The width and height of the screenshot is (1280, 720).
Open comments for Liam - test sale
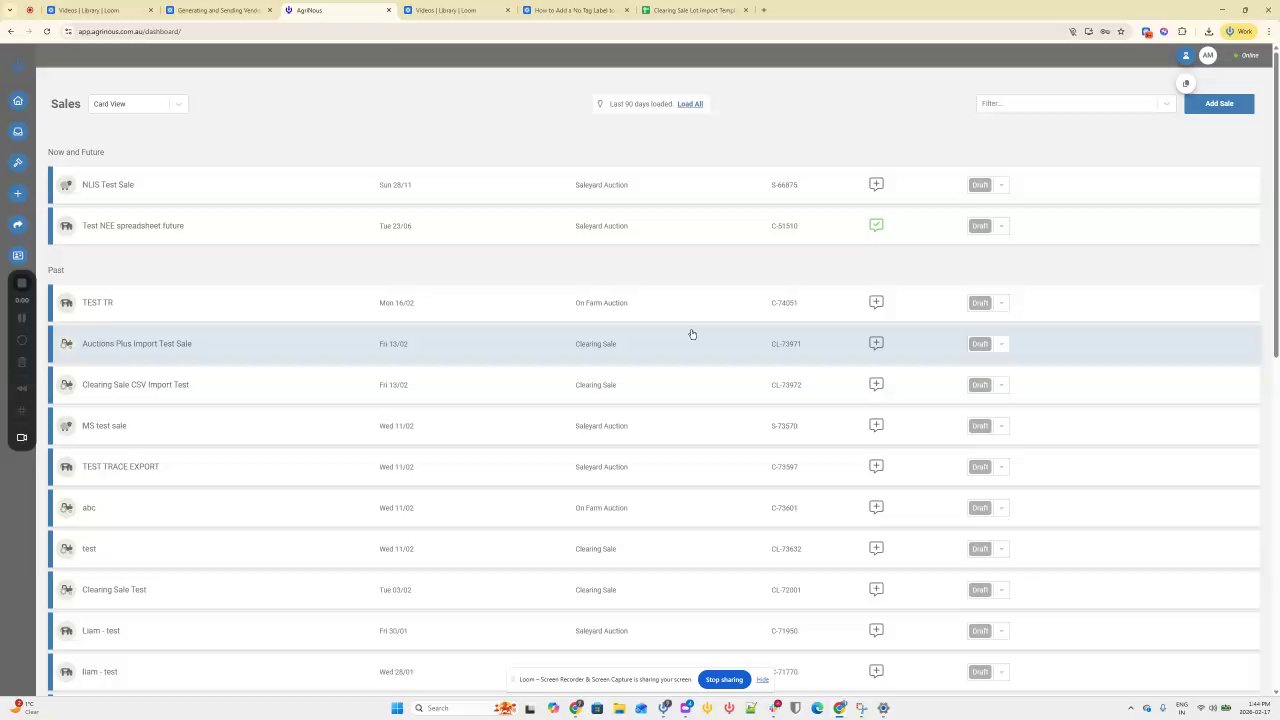tap(876, 630)
